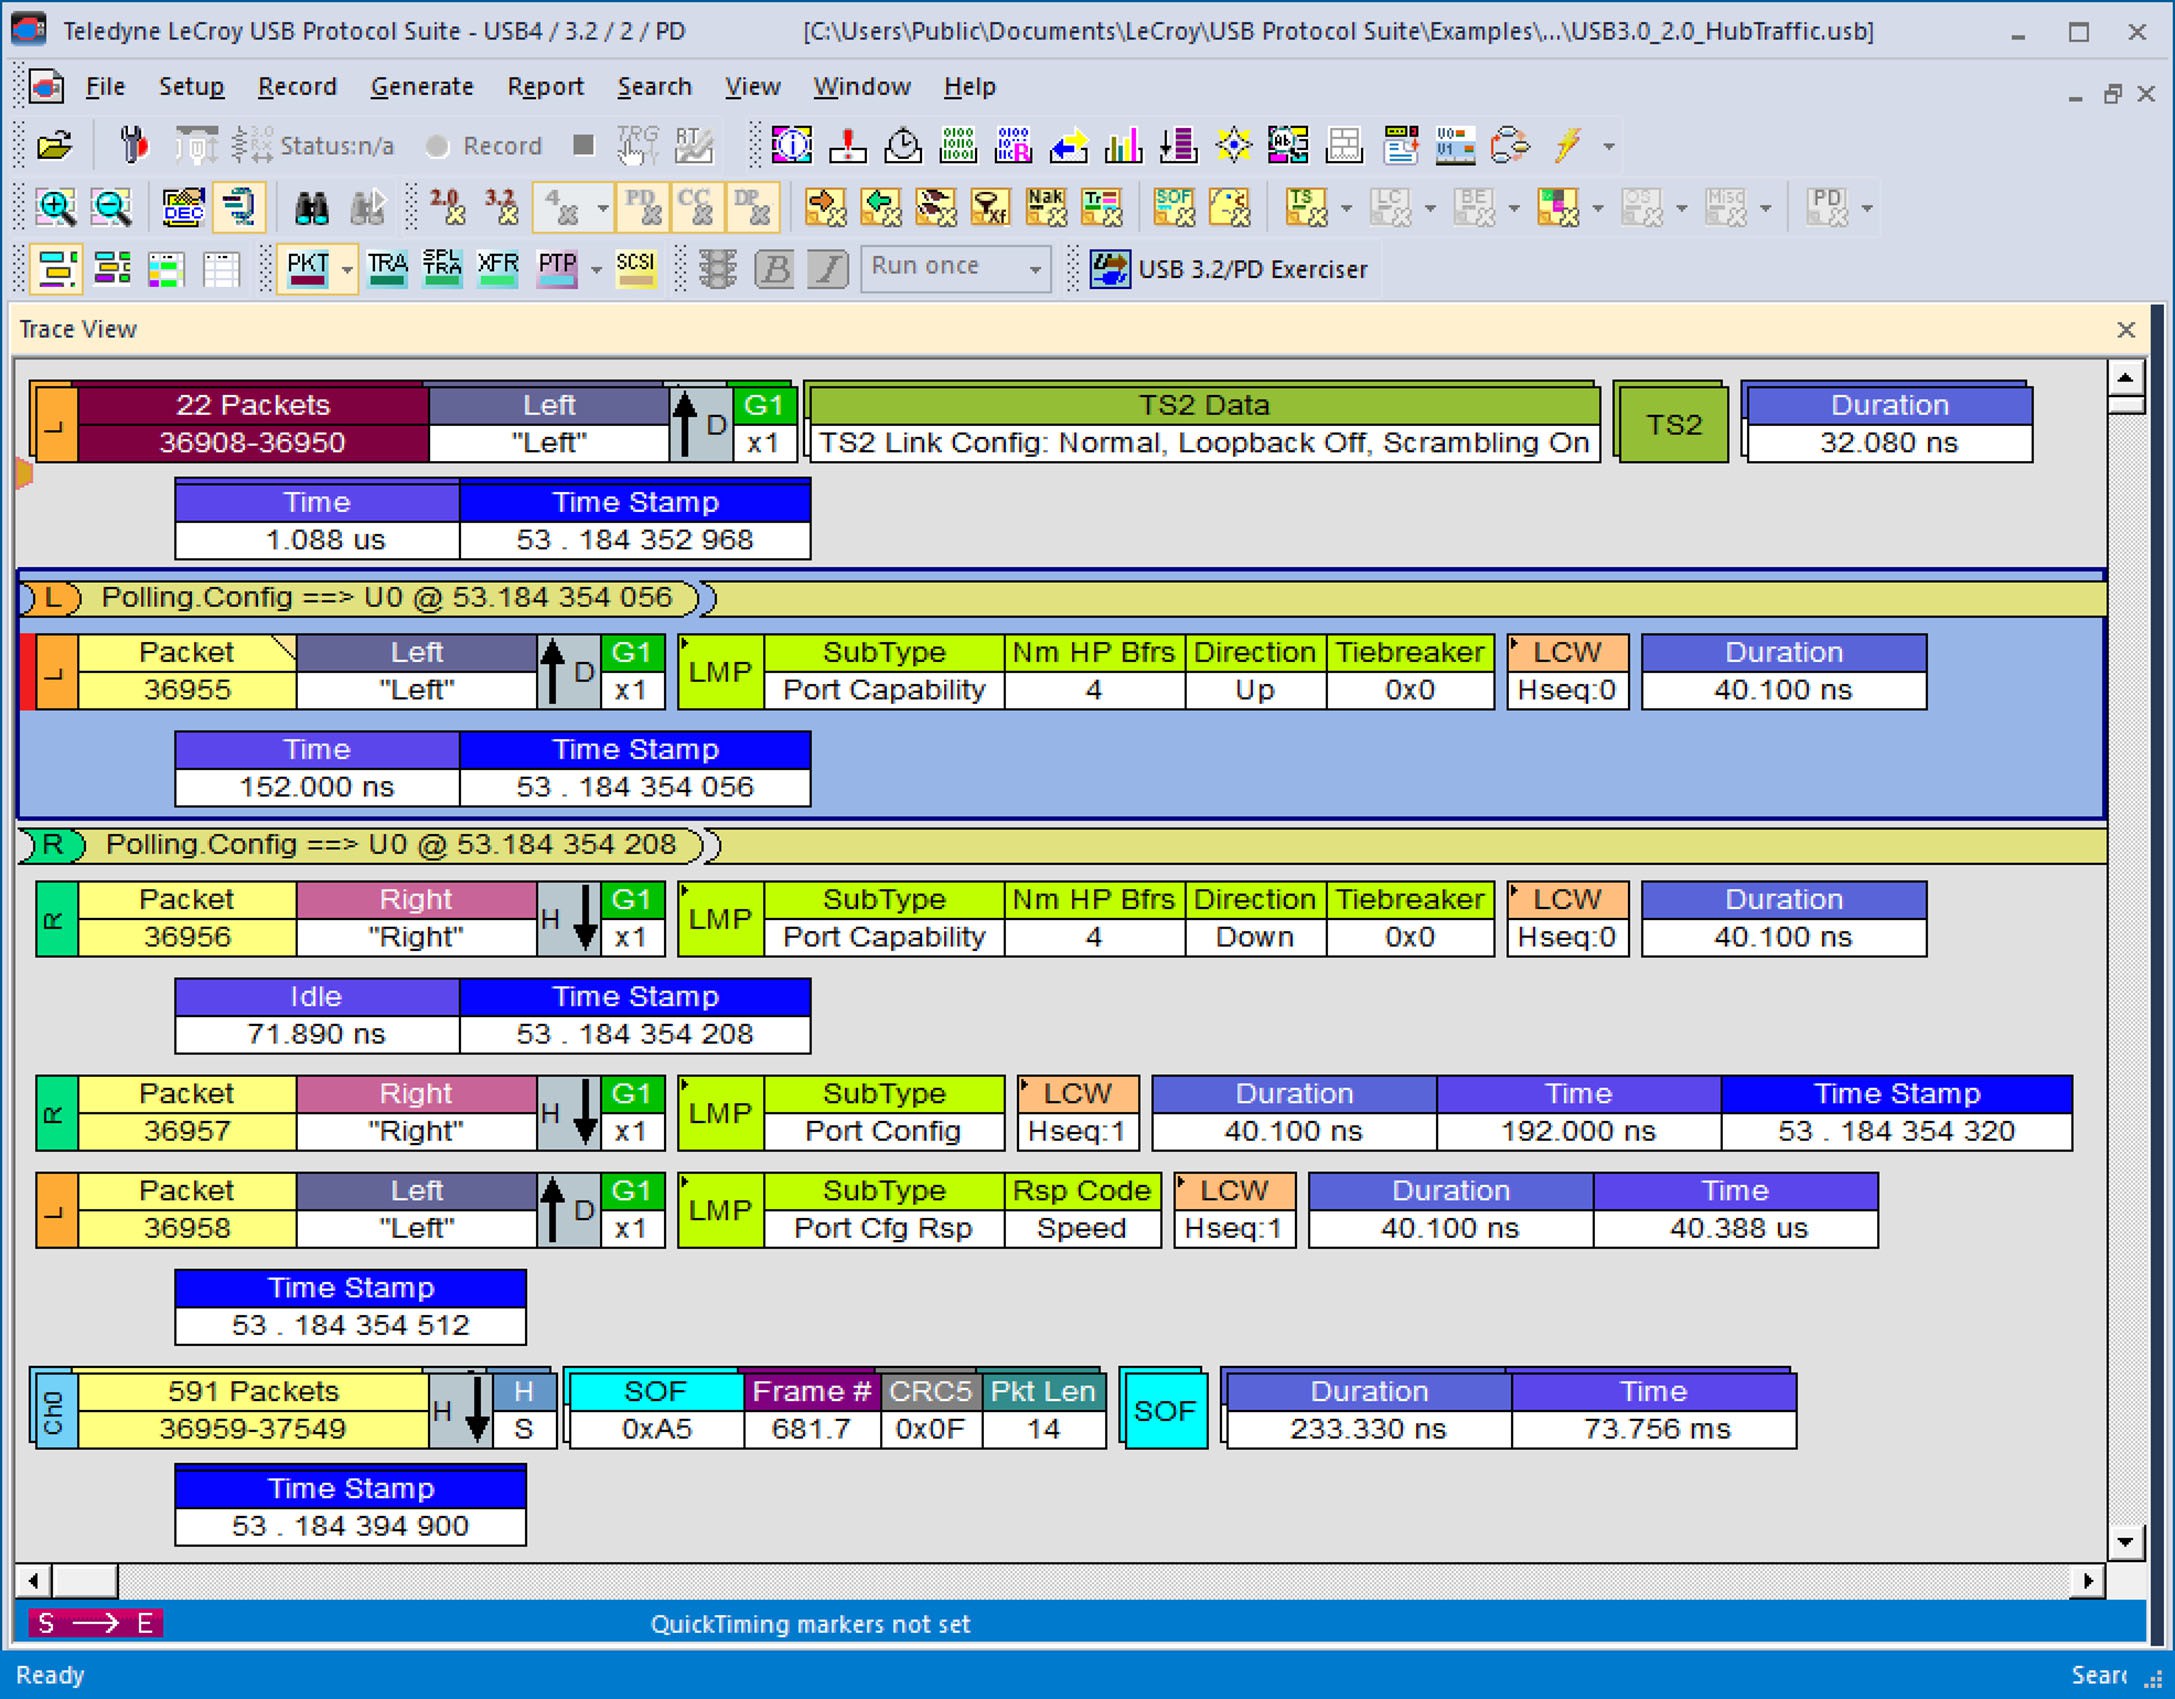Expand the PKT level dropdown arrow

[347, 269]
